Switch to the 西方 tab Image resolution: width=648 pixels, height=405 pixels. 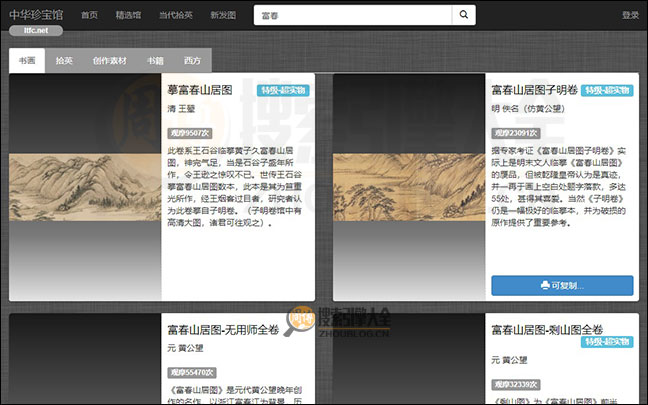click(192, 61)
